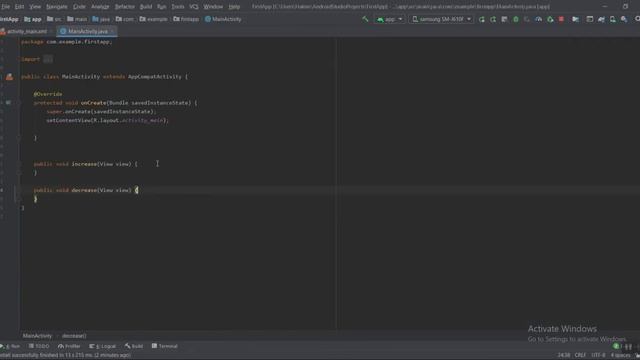Open the app run configuration dropdown

point(389,19)
